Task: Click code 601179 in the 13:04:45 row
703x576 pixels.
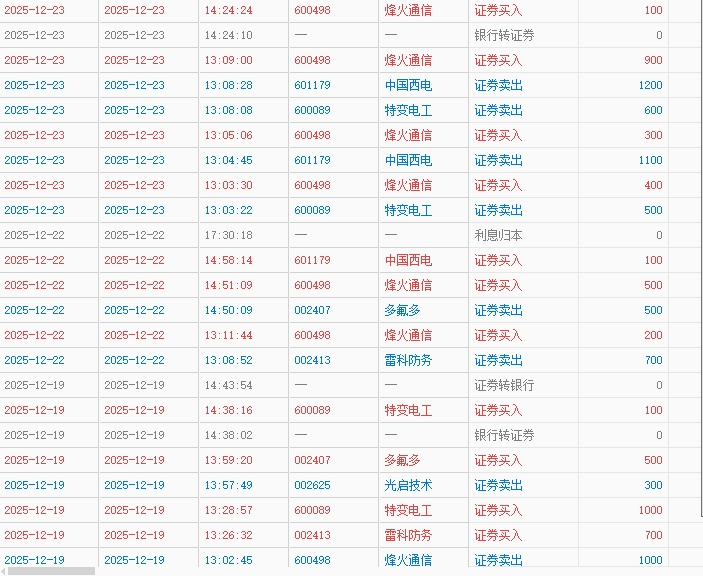Action: [312, 160]
